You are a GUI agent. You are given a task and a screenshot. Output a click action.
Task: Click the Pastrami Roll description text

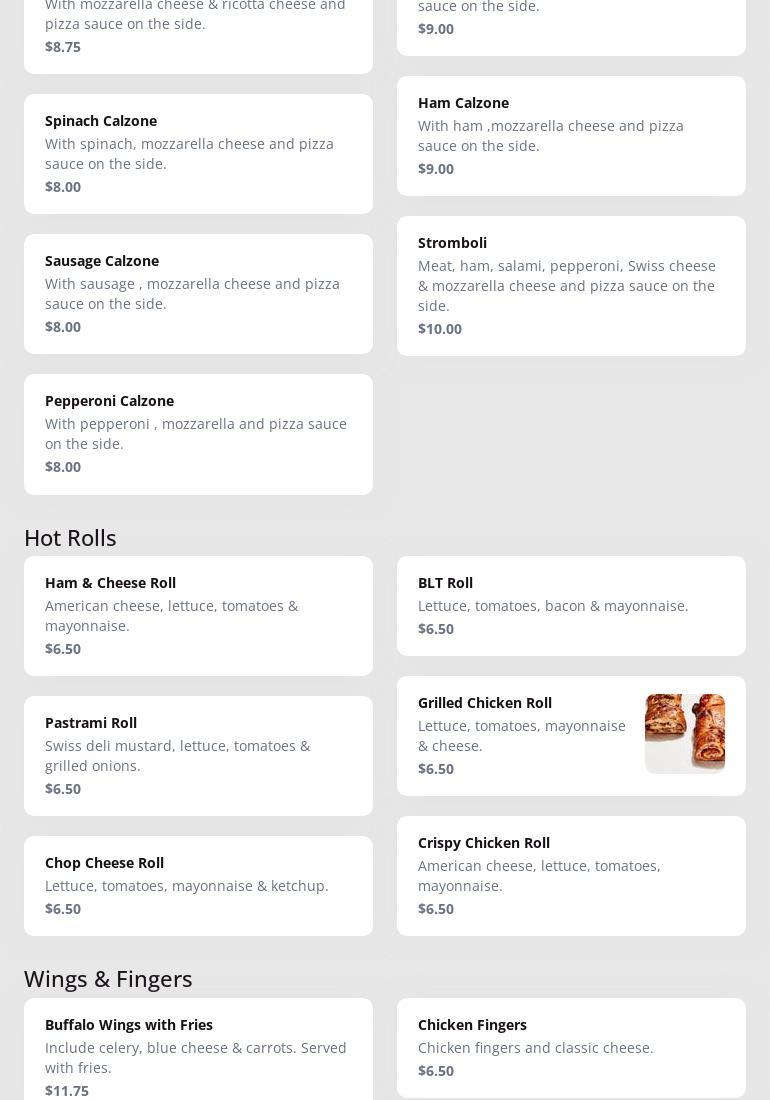pyautogui.click(x=177, y=756)
